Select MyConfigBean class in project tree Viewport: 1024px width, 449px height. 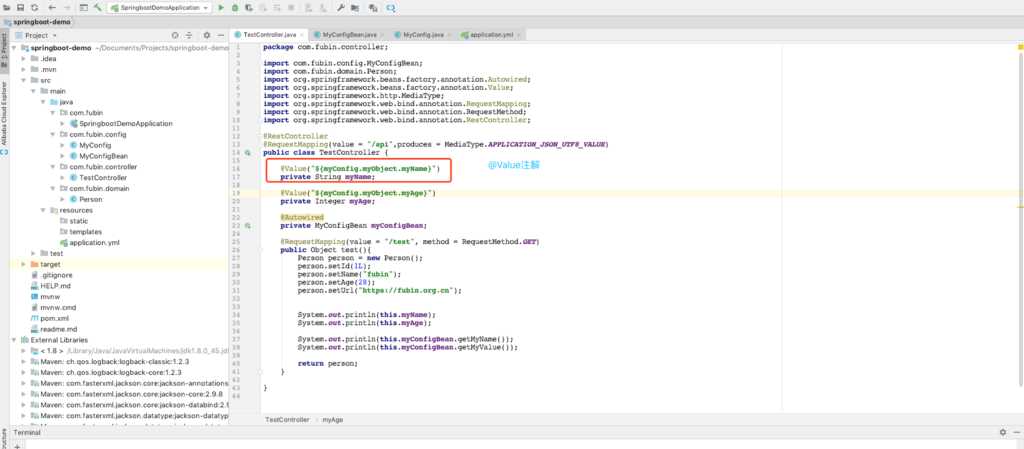tap(103, 156)
